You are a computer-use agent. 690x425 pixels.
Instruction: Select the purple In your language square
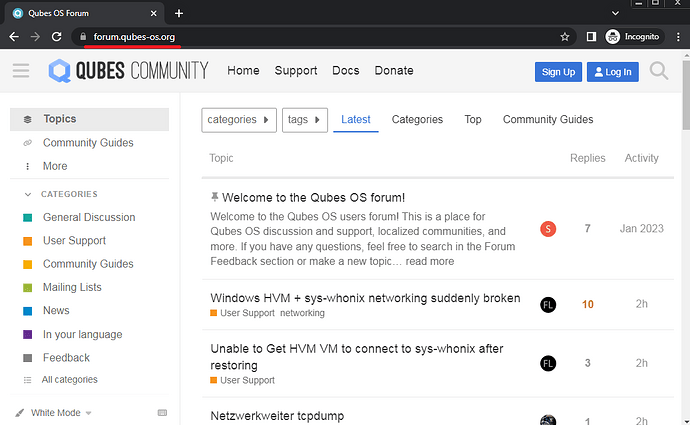coord(27,334)
